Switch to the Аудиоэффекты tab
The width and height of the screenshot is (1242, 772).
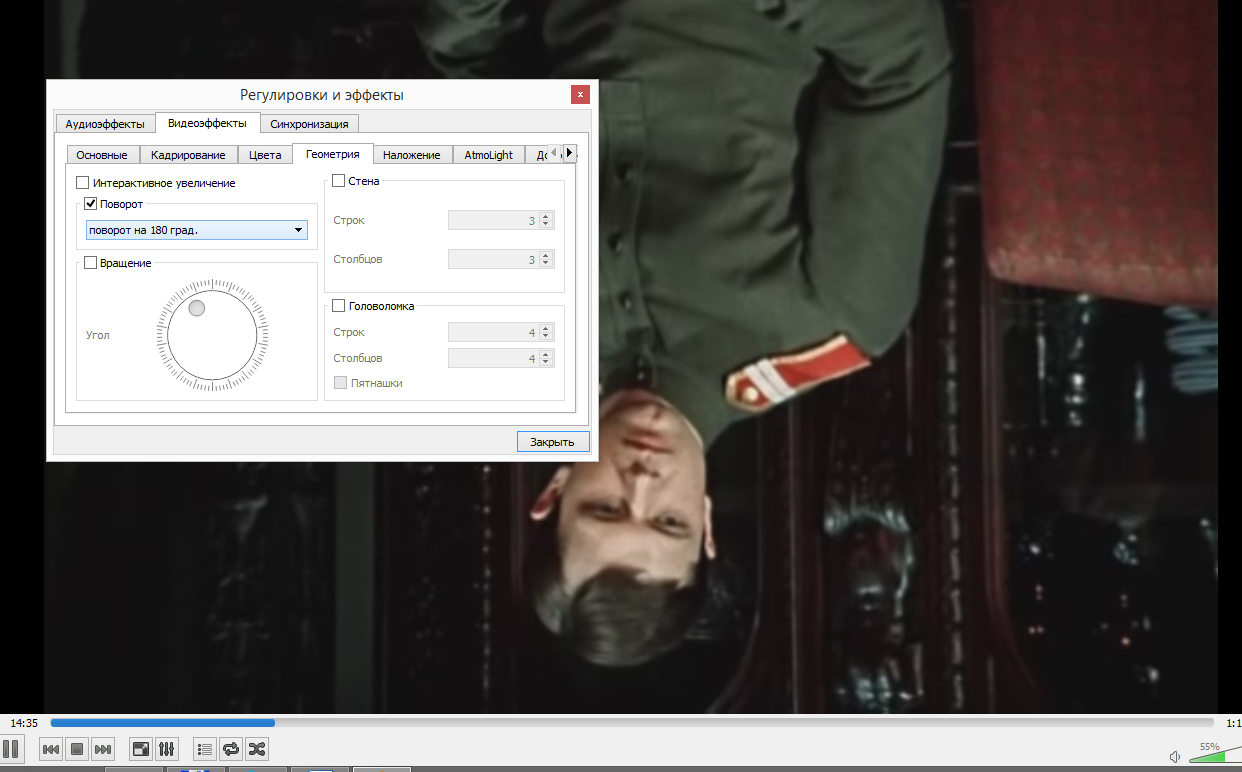coord(105,124)
